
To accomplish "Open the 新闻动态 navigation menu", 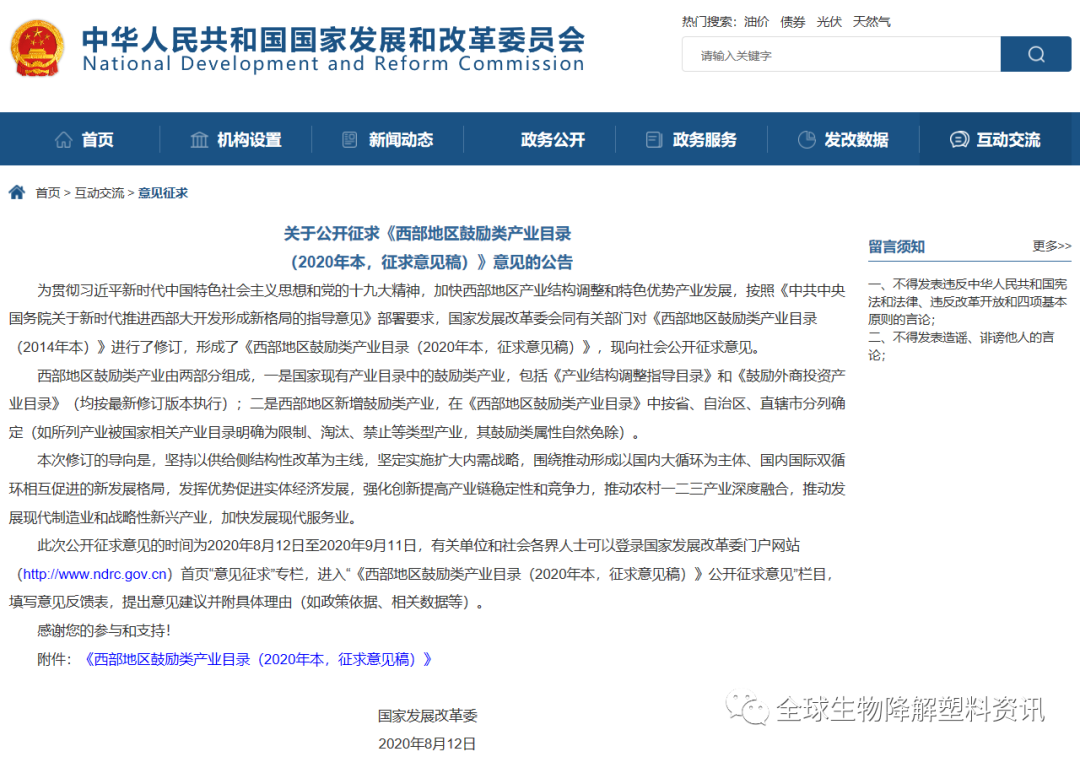I will click(400, 140).
